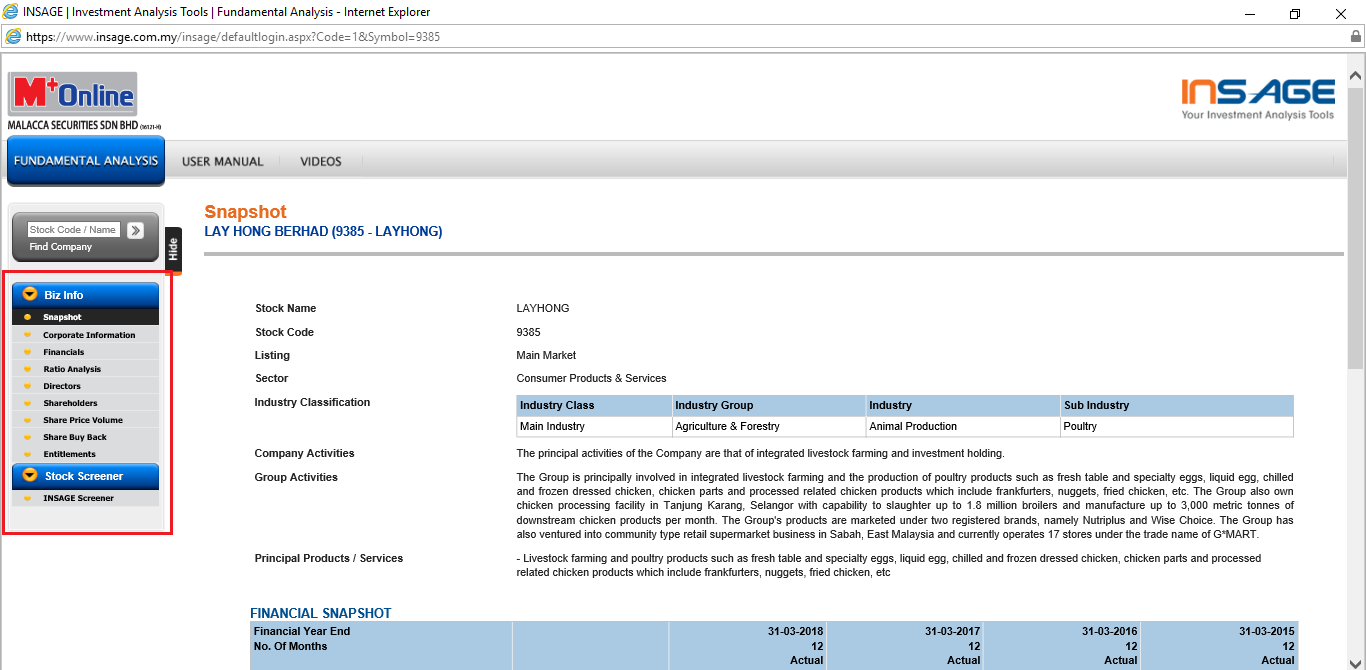
Task: View the Directors page
Action: pyautogui.click(x=62, y=386)
